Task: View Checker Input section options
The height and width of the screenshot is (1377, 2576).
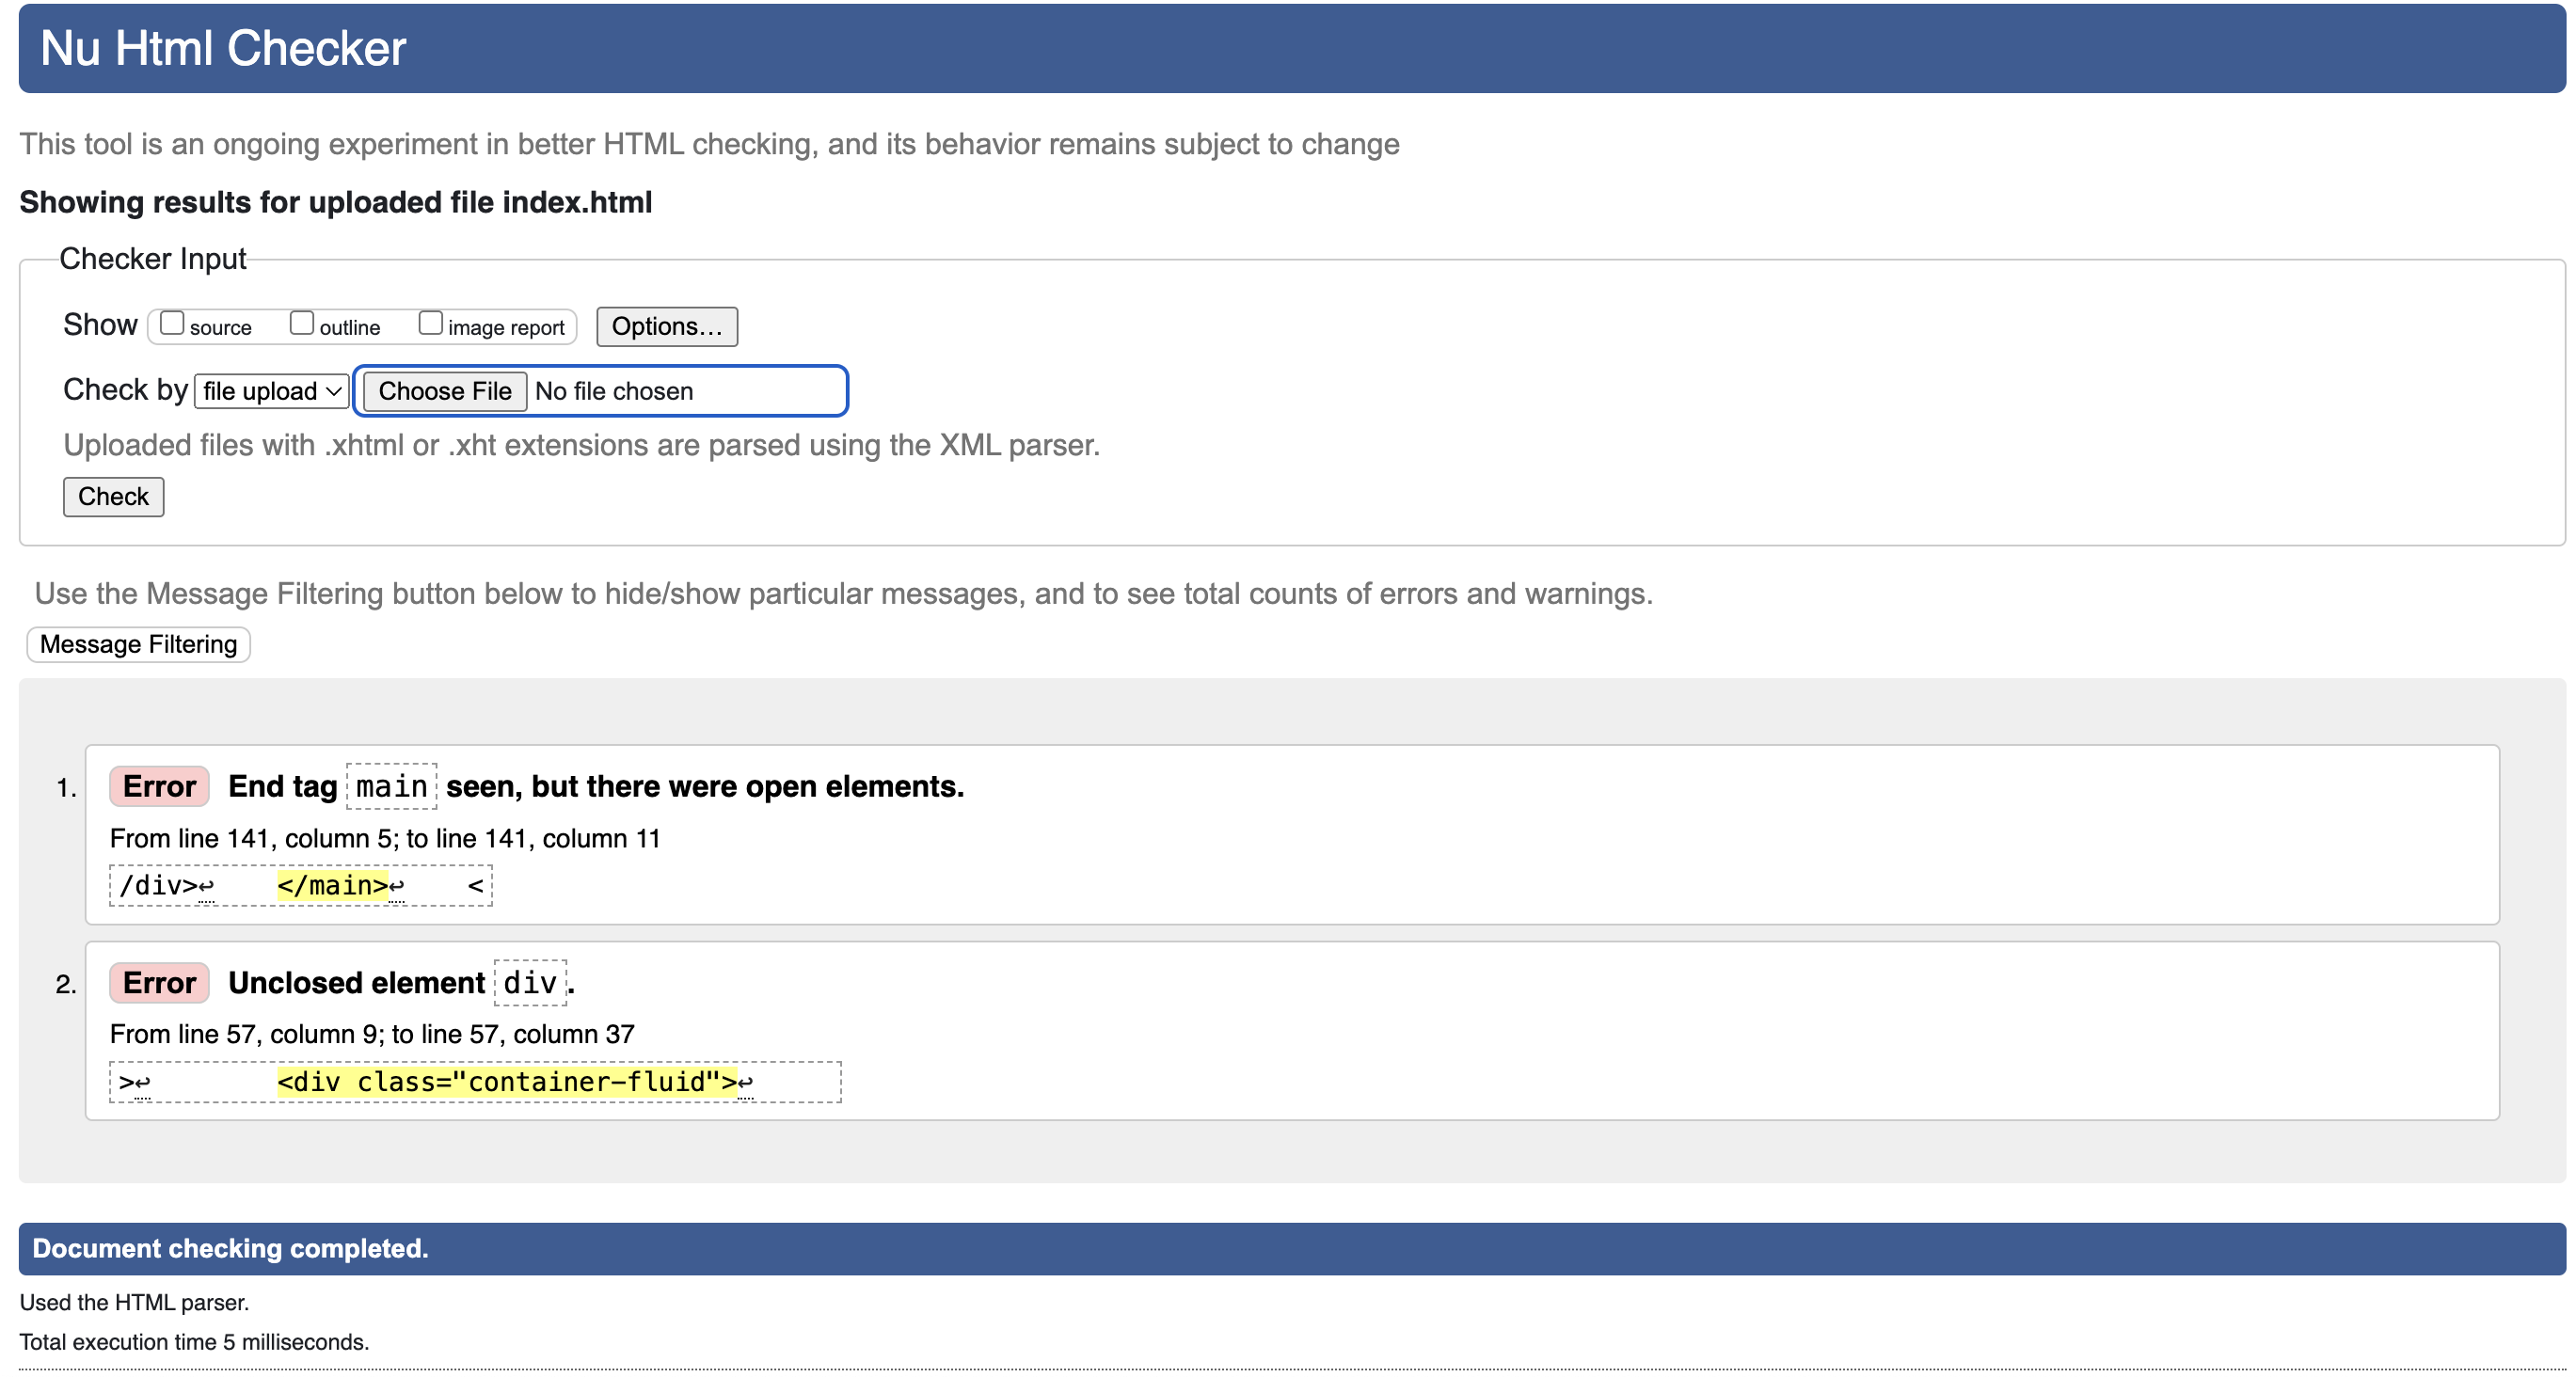Action: (666, 325)
